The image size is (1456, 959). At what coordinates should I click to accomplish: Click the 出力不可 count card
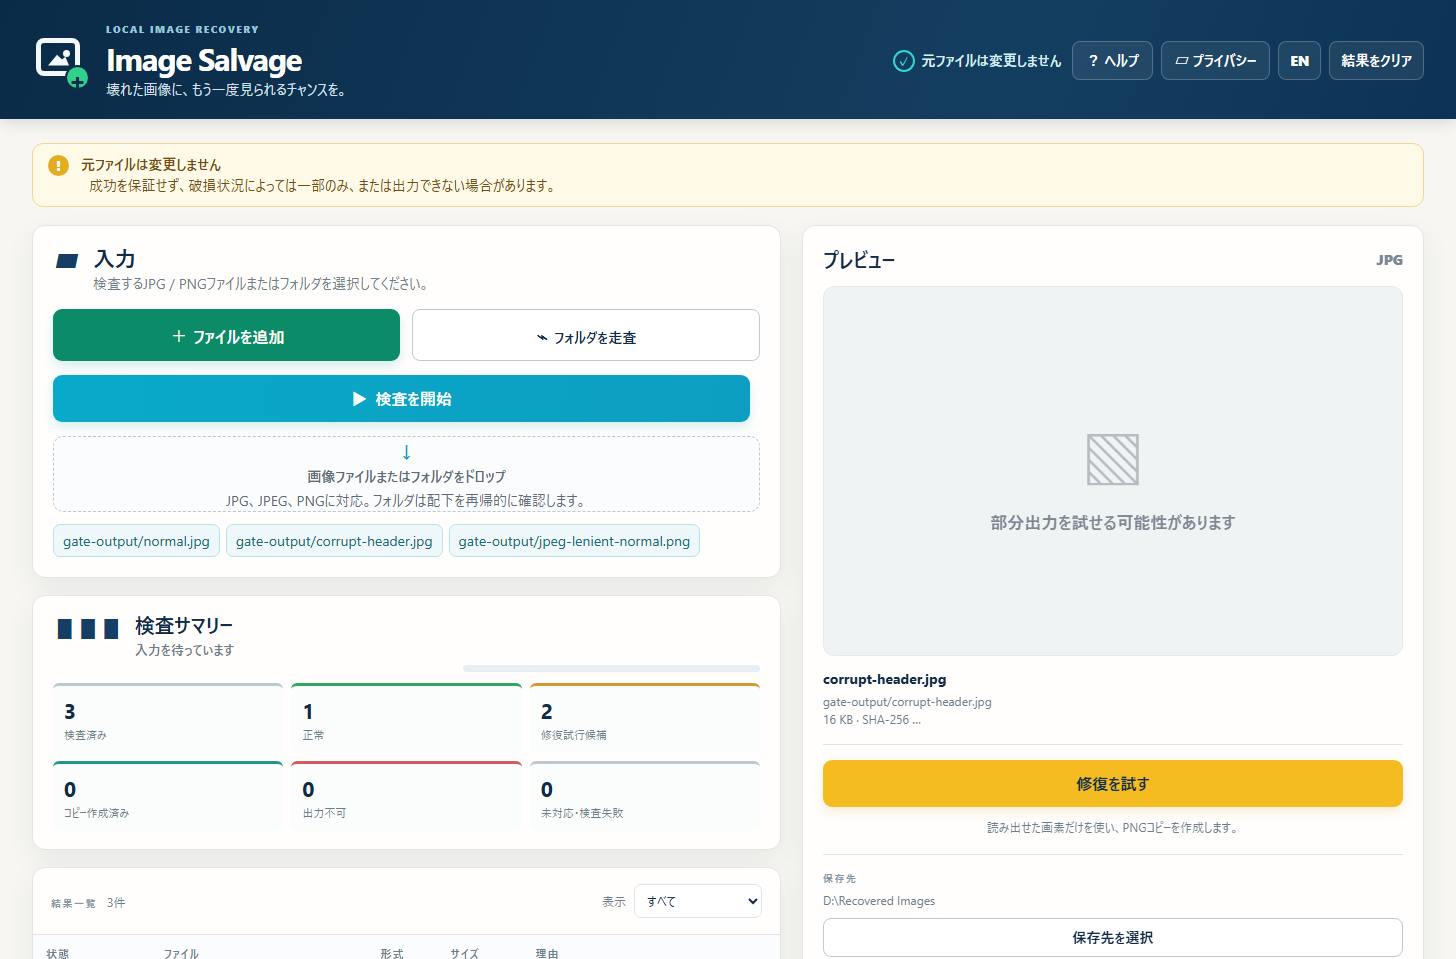406,797
